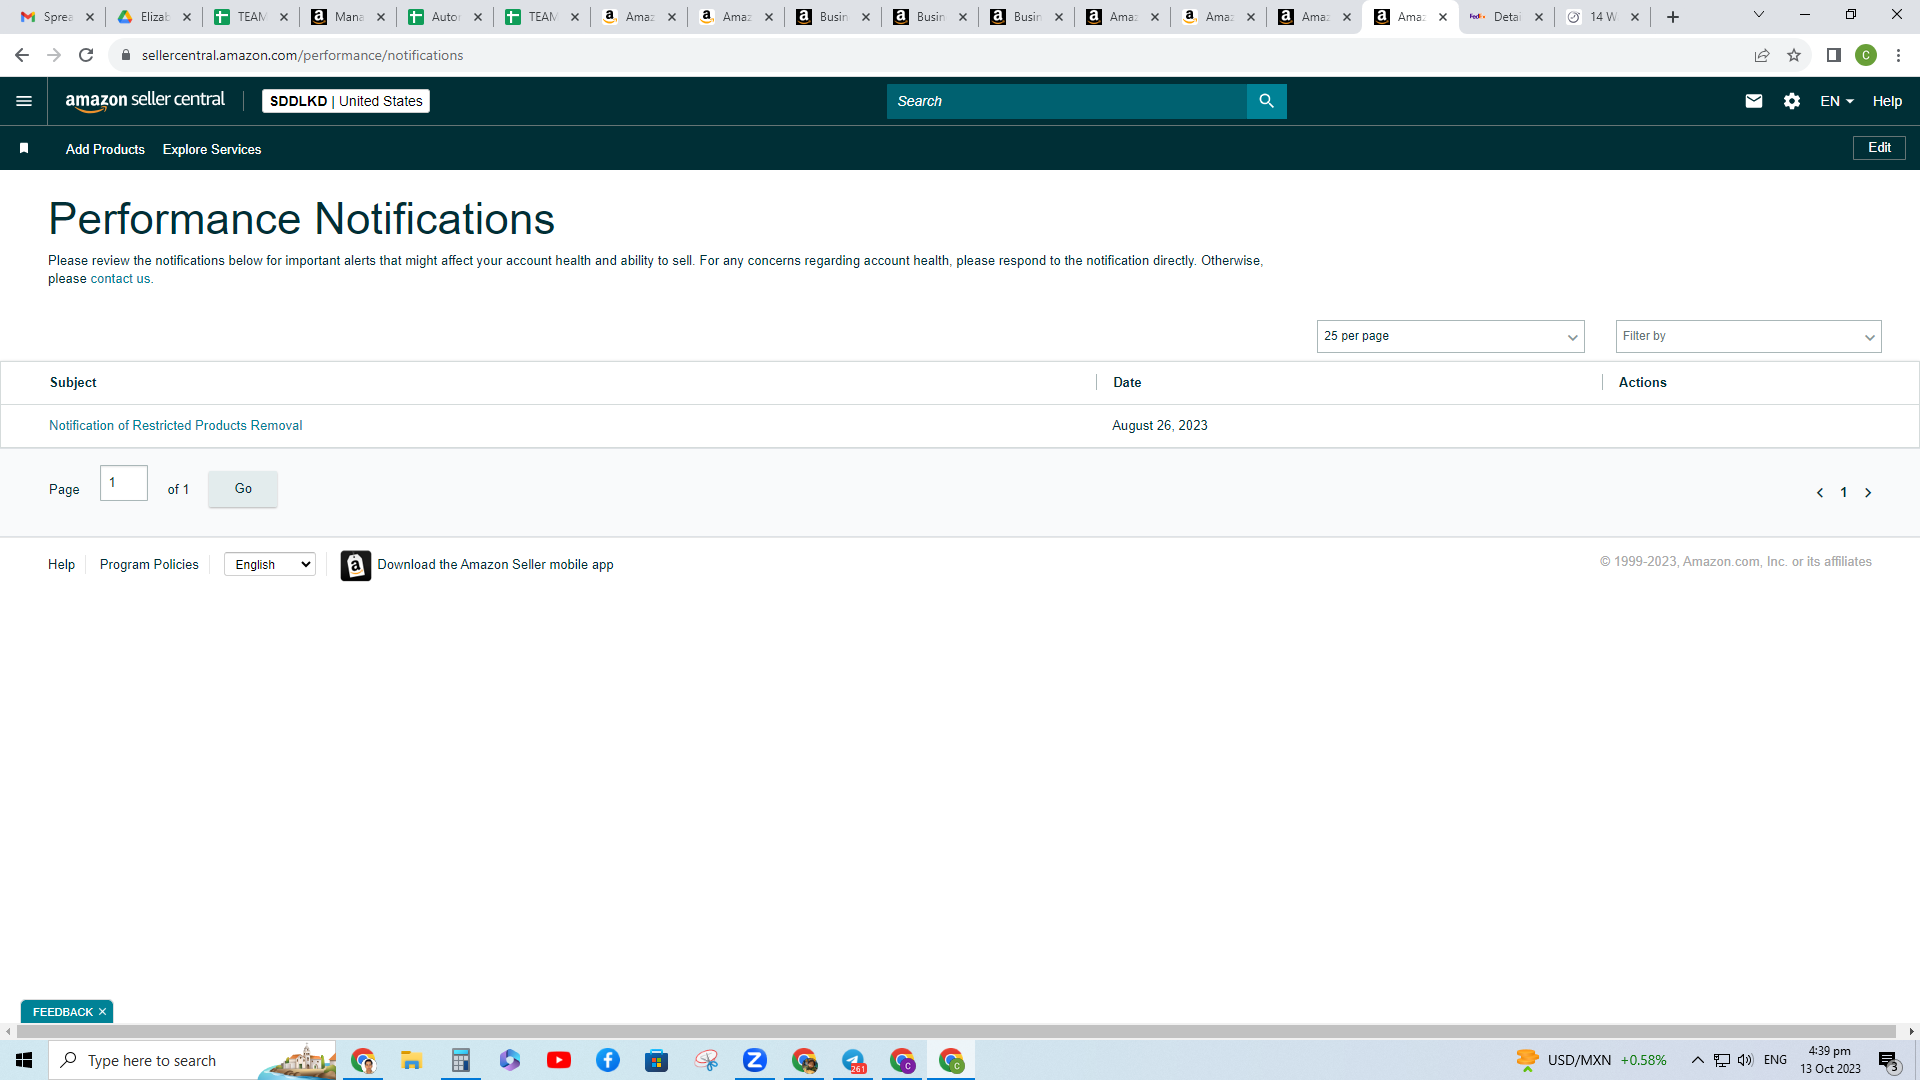Click the Subject column header
Viewport: 1920px width, 1080px height.
(73, 383)
